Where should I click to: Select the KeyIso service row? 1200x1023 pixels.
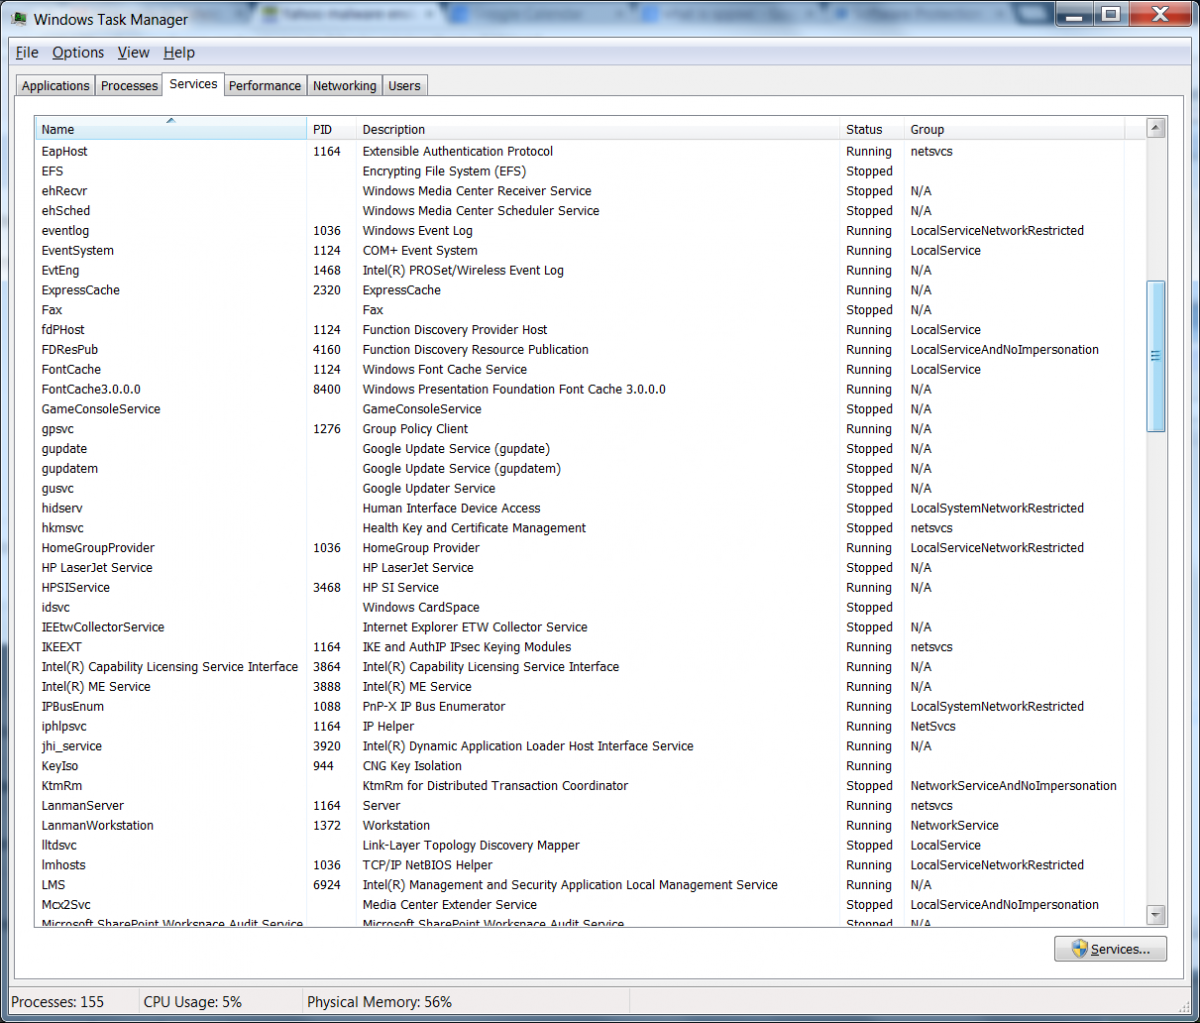[590, 766]
